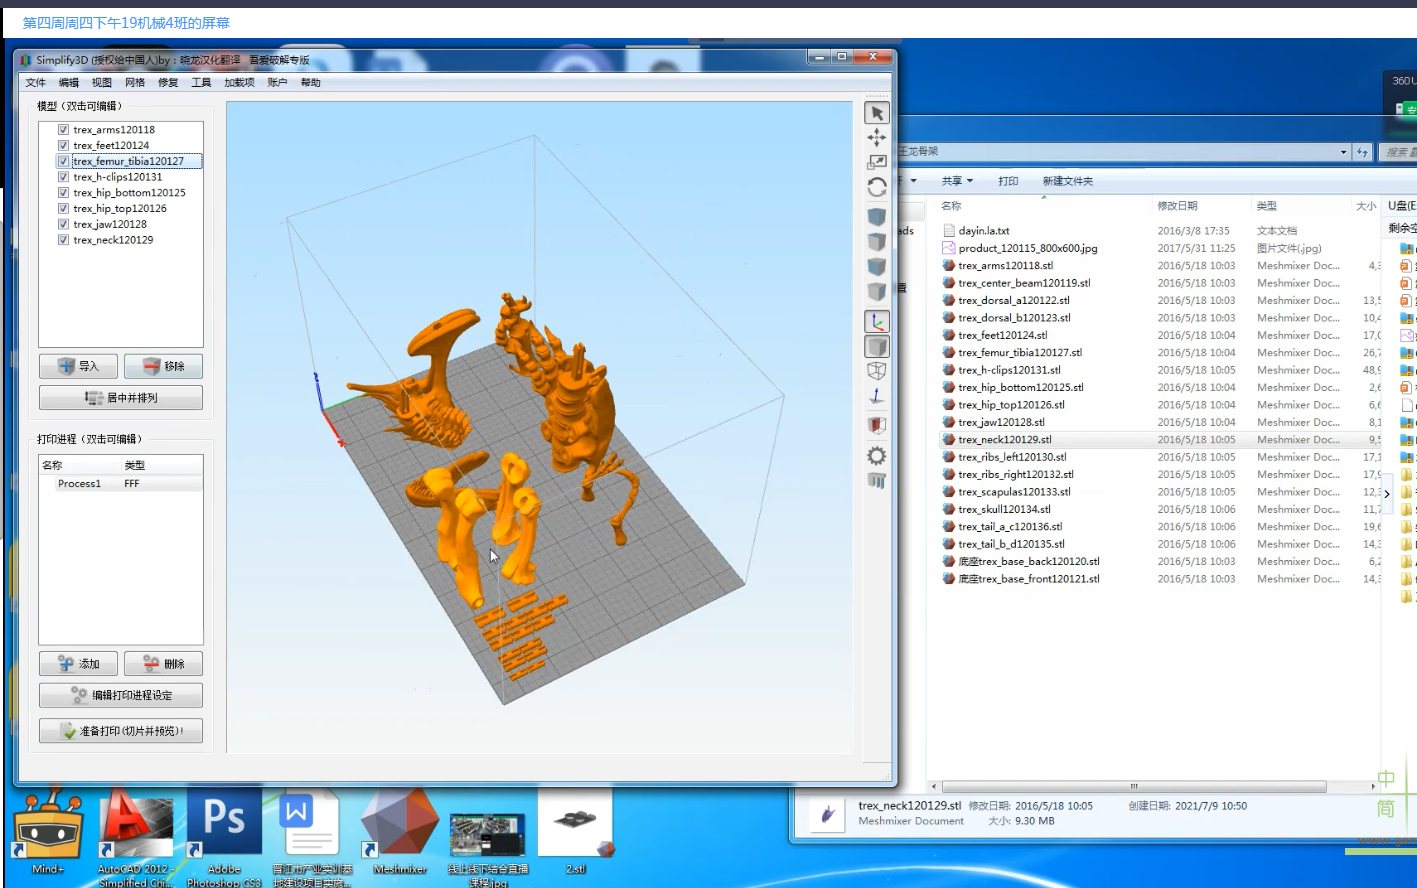
Task: Open the 修复 repair menu
Action: click(x=168, y=83)
